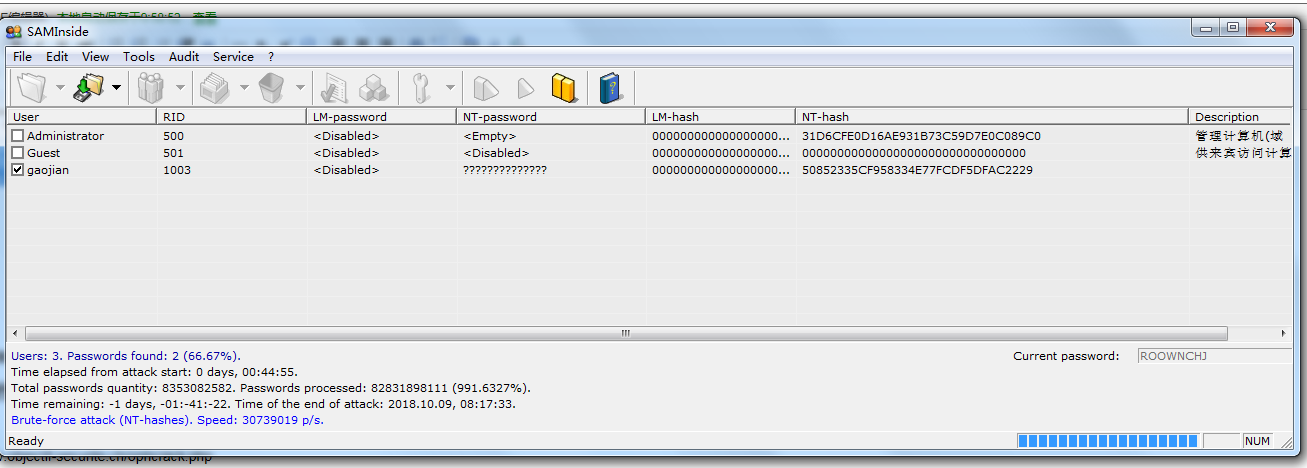Open the File menu
Viewport: 1307px width, 468px height.
tap(22, 57)
